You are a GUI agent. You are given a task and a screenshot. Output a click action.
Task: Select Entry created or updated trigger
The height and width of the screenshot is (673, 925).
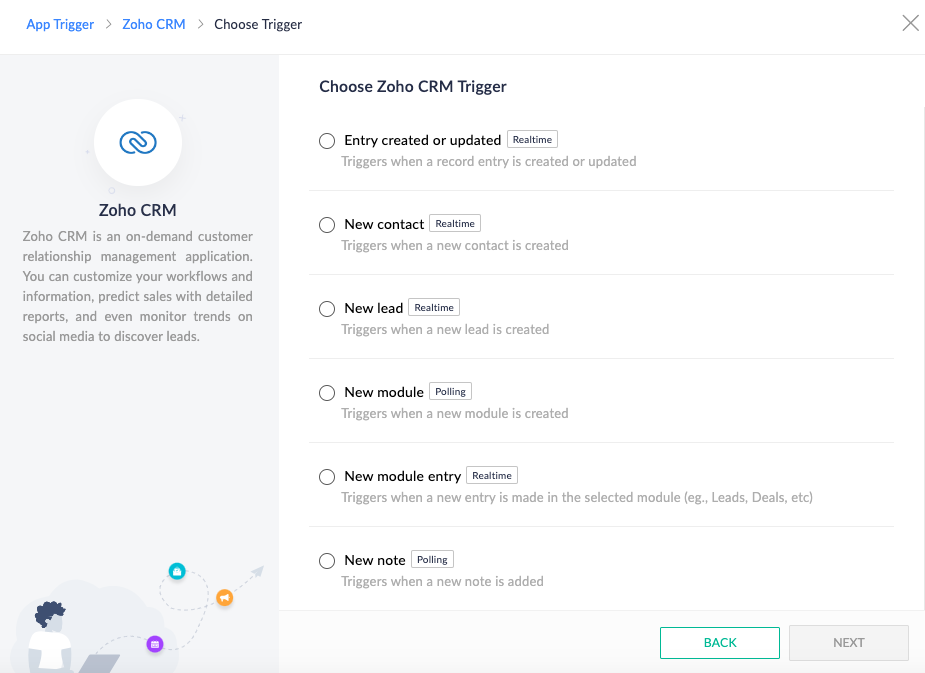click(327, 141)
